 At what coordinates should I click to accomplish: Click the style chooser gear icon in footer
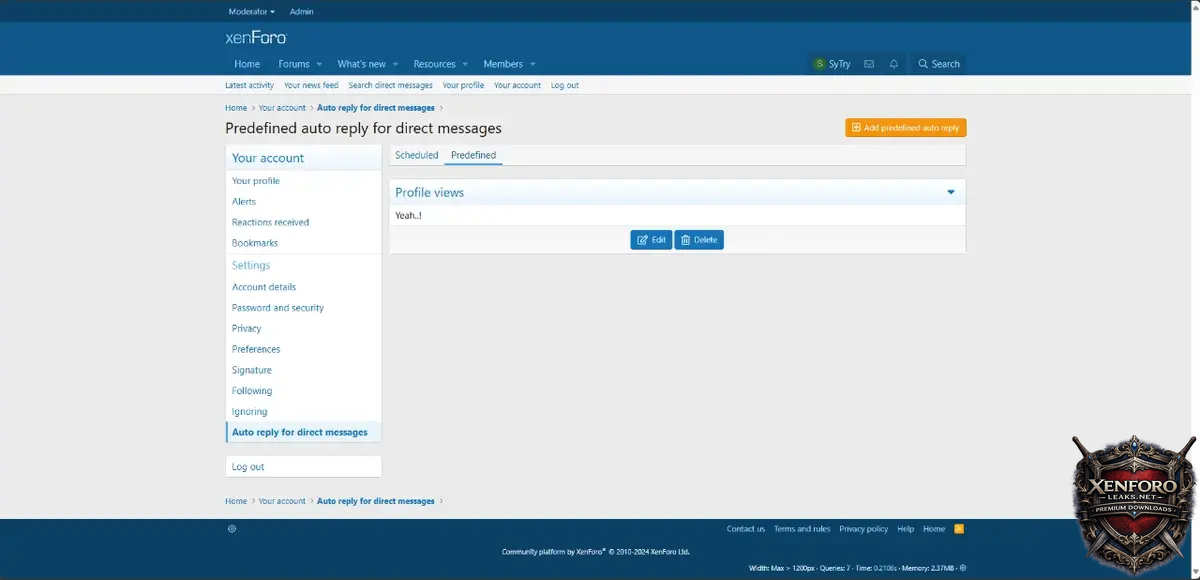point(232,529)
